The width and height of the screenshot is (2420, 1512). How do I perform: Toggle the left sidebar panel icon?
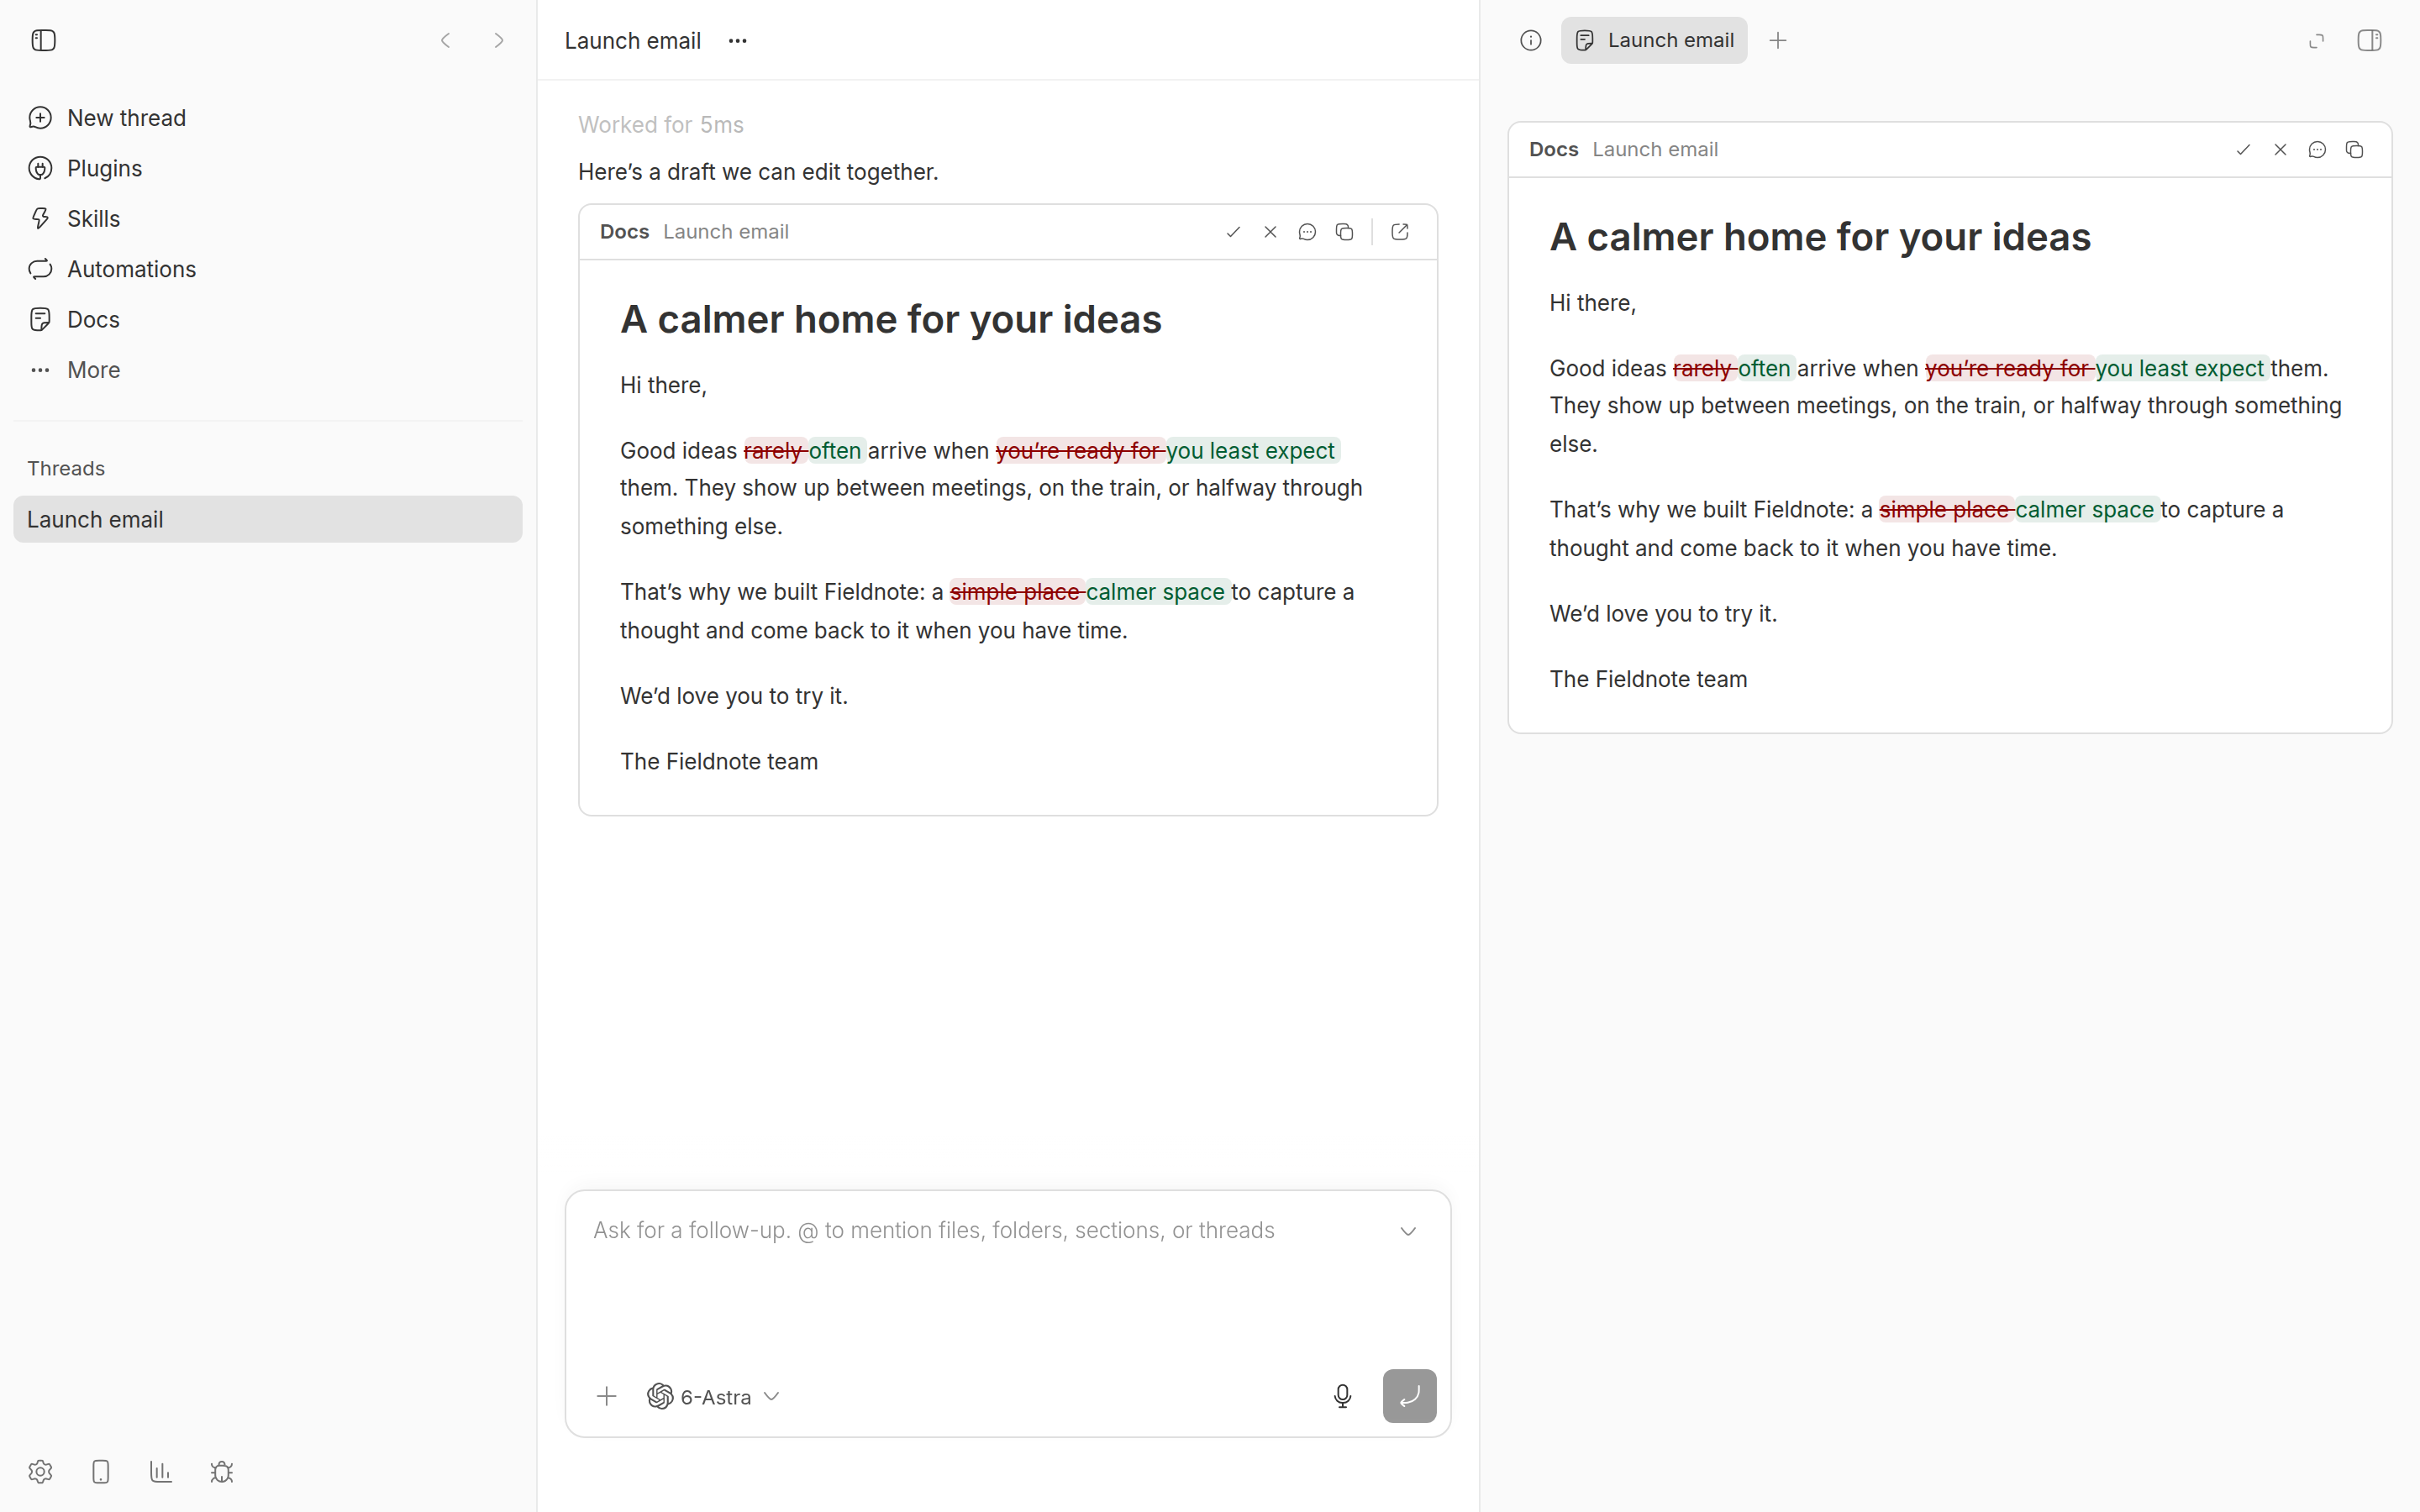pyautogui.click(x=43, y=40)
